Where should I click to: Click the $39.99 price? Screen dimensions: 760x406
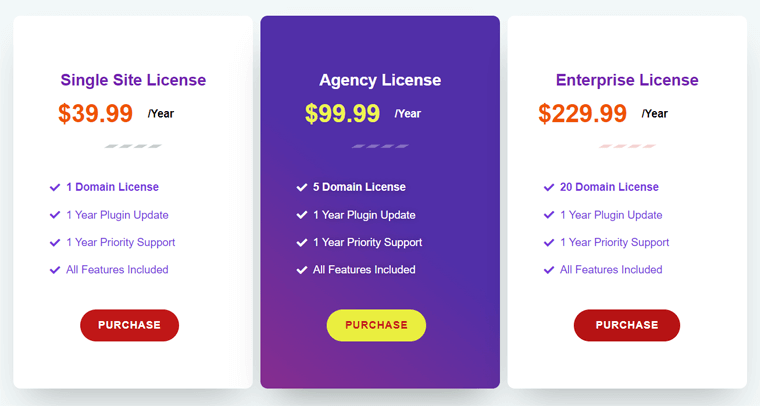click(x=95, y=114)
